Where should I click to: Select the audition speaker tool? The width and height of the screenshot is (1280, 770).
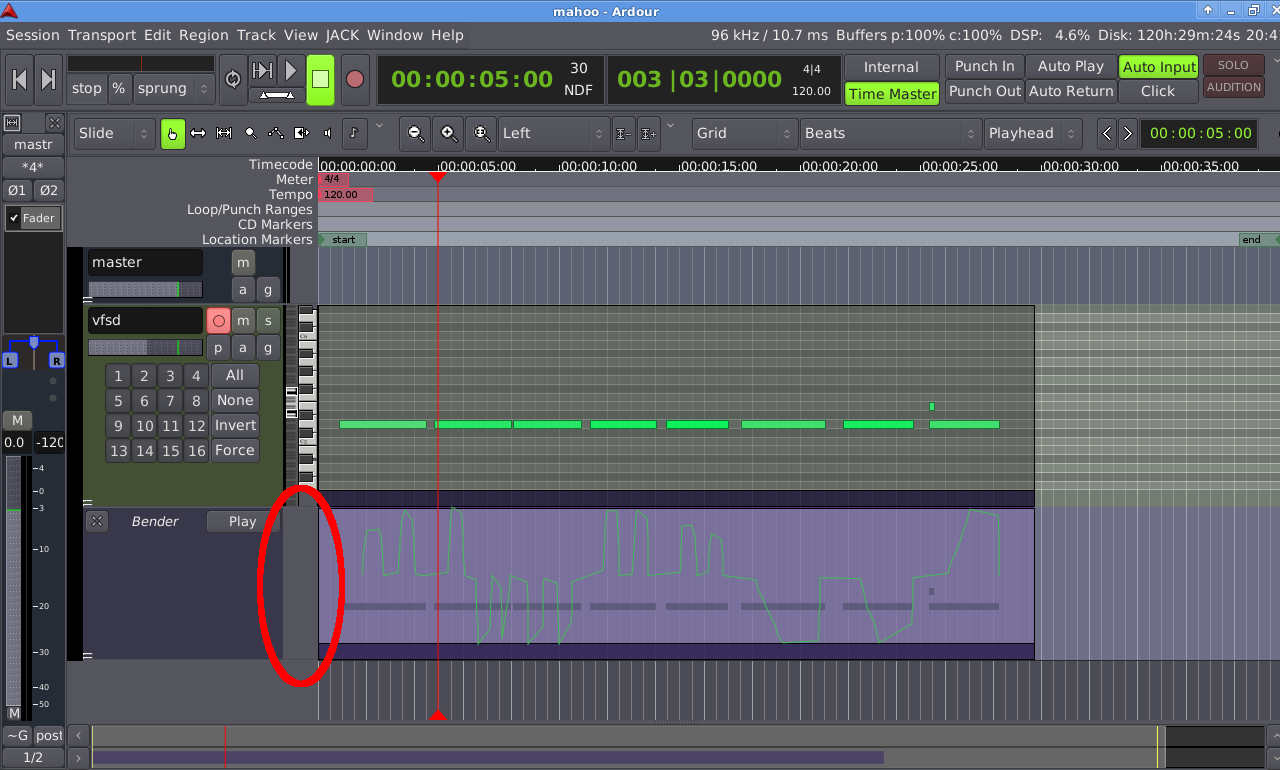pos(328,133)
